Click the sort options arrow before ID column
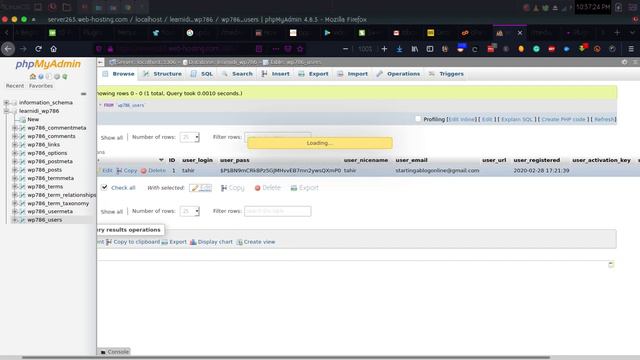Image resolution: width=640 pixels, height=360 pixels. click(161, 160)
